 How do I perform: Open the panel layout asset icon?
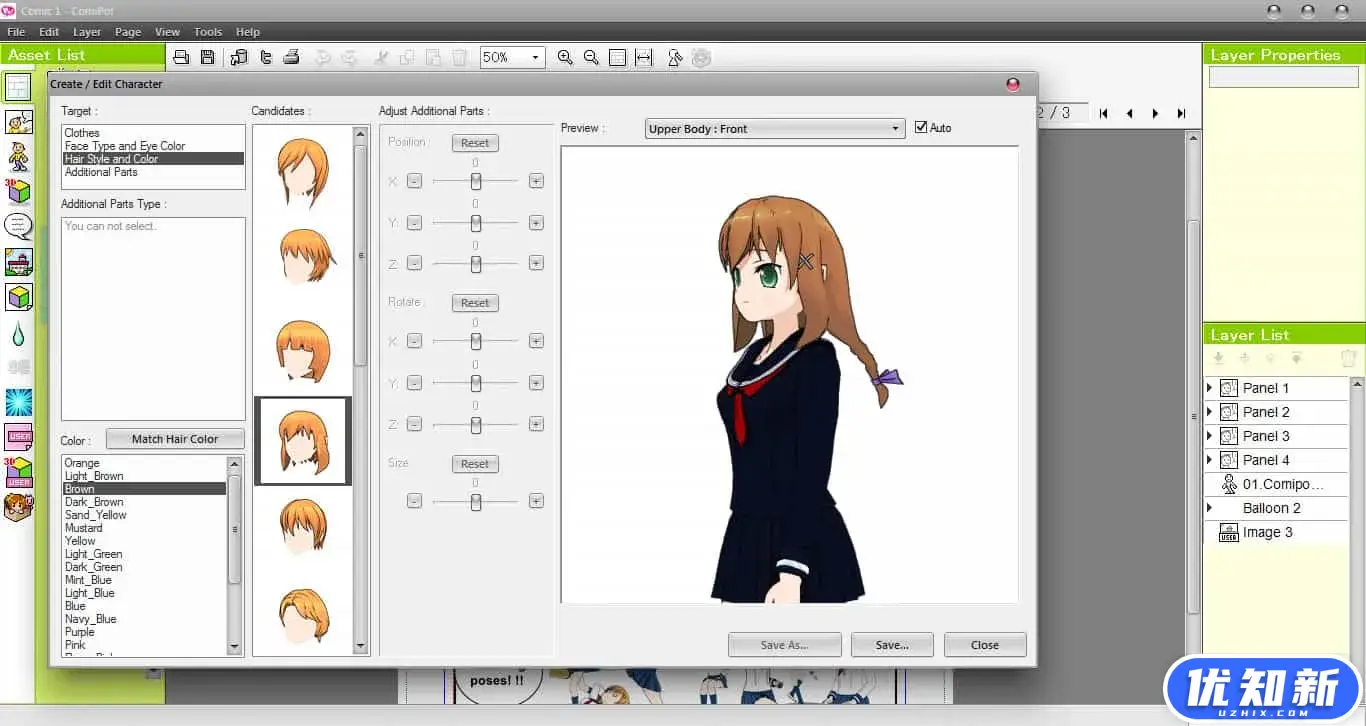pos(18,88)
